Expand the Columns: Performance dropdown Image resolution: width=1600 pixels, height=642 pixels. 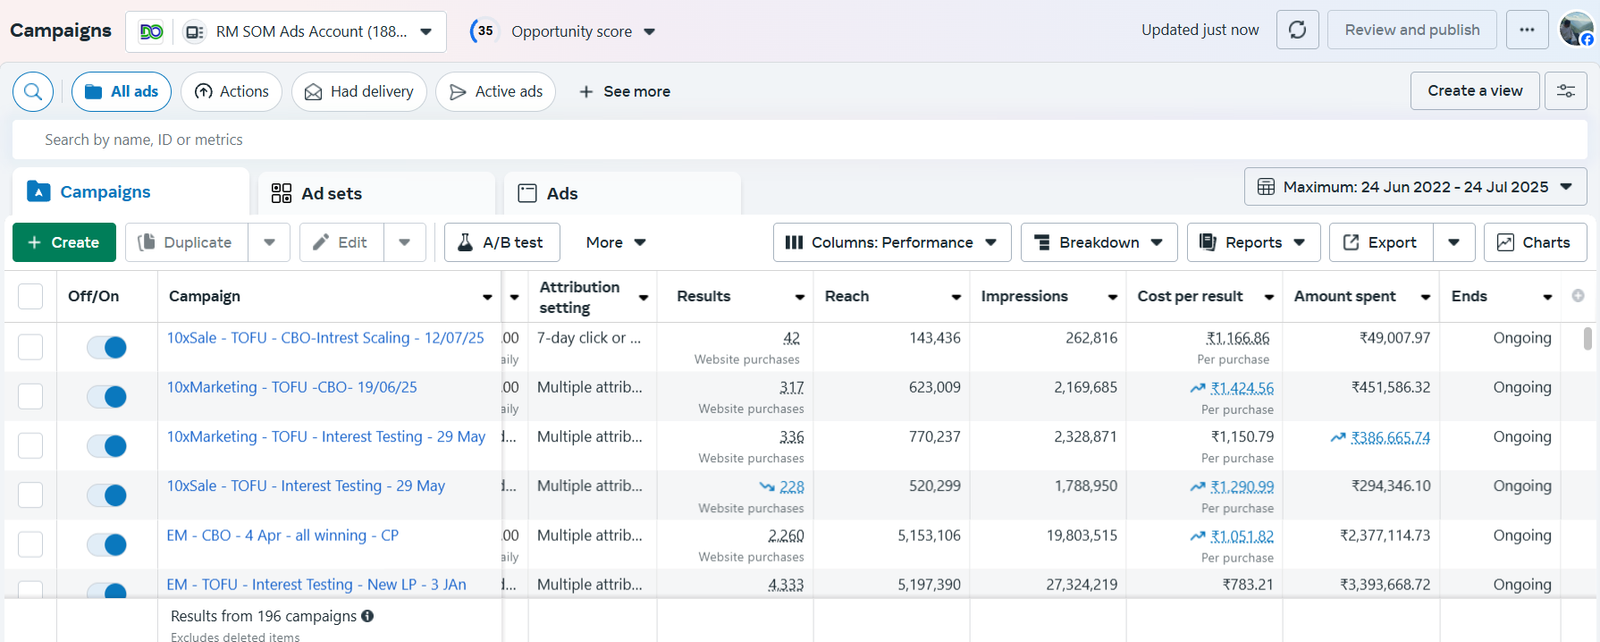891,242
